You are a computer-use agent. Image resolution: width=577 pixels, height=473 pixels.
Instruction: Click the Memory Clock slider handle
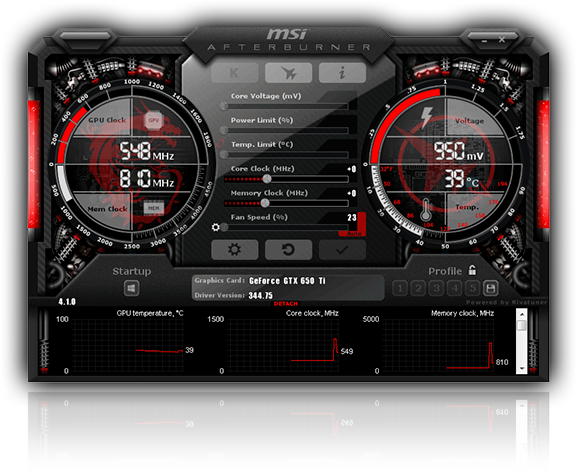pos(265,203)
